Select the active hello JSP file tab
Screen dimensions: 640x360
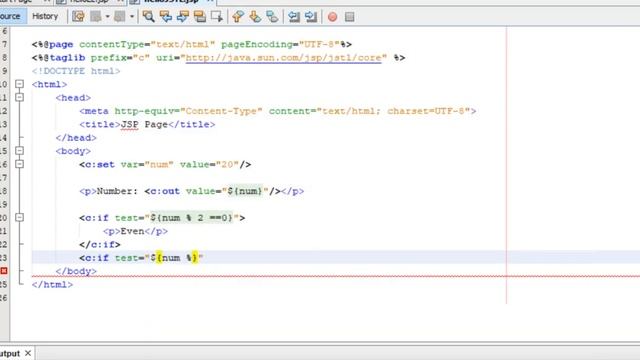(171, 2)
